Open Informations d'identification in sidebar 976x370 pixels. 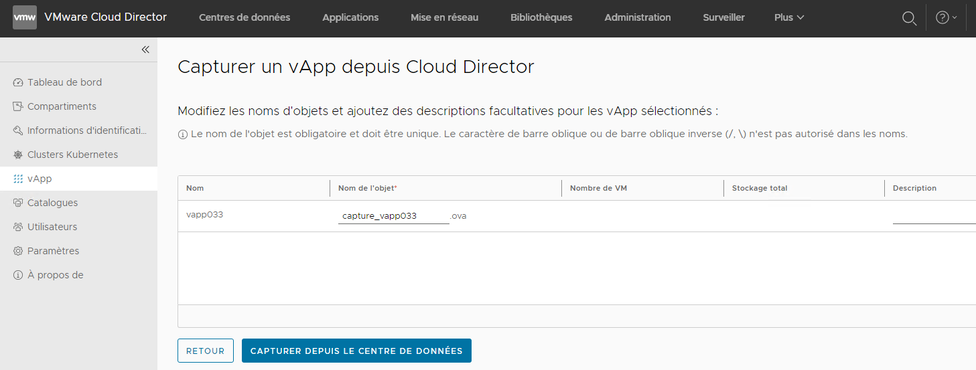(87, 131)
